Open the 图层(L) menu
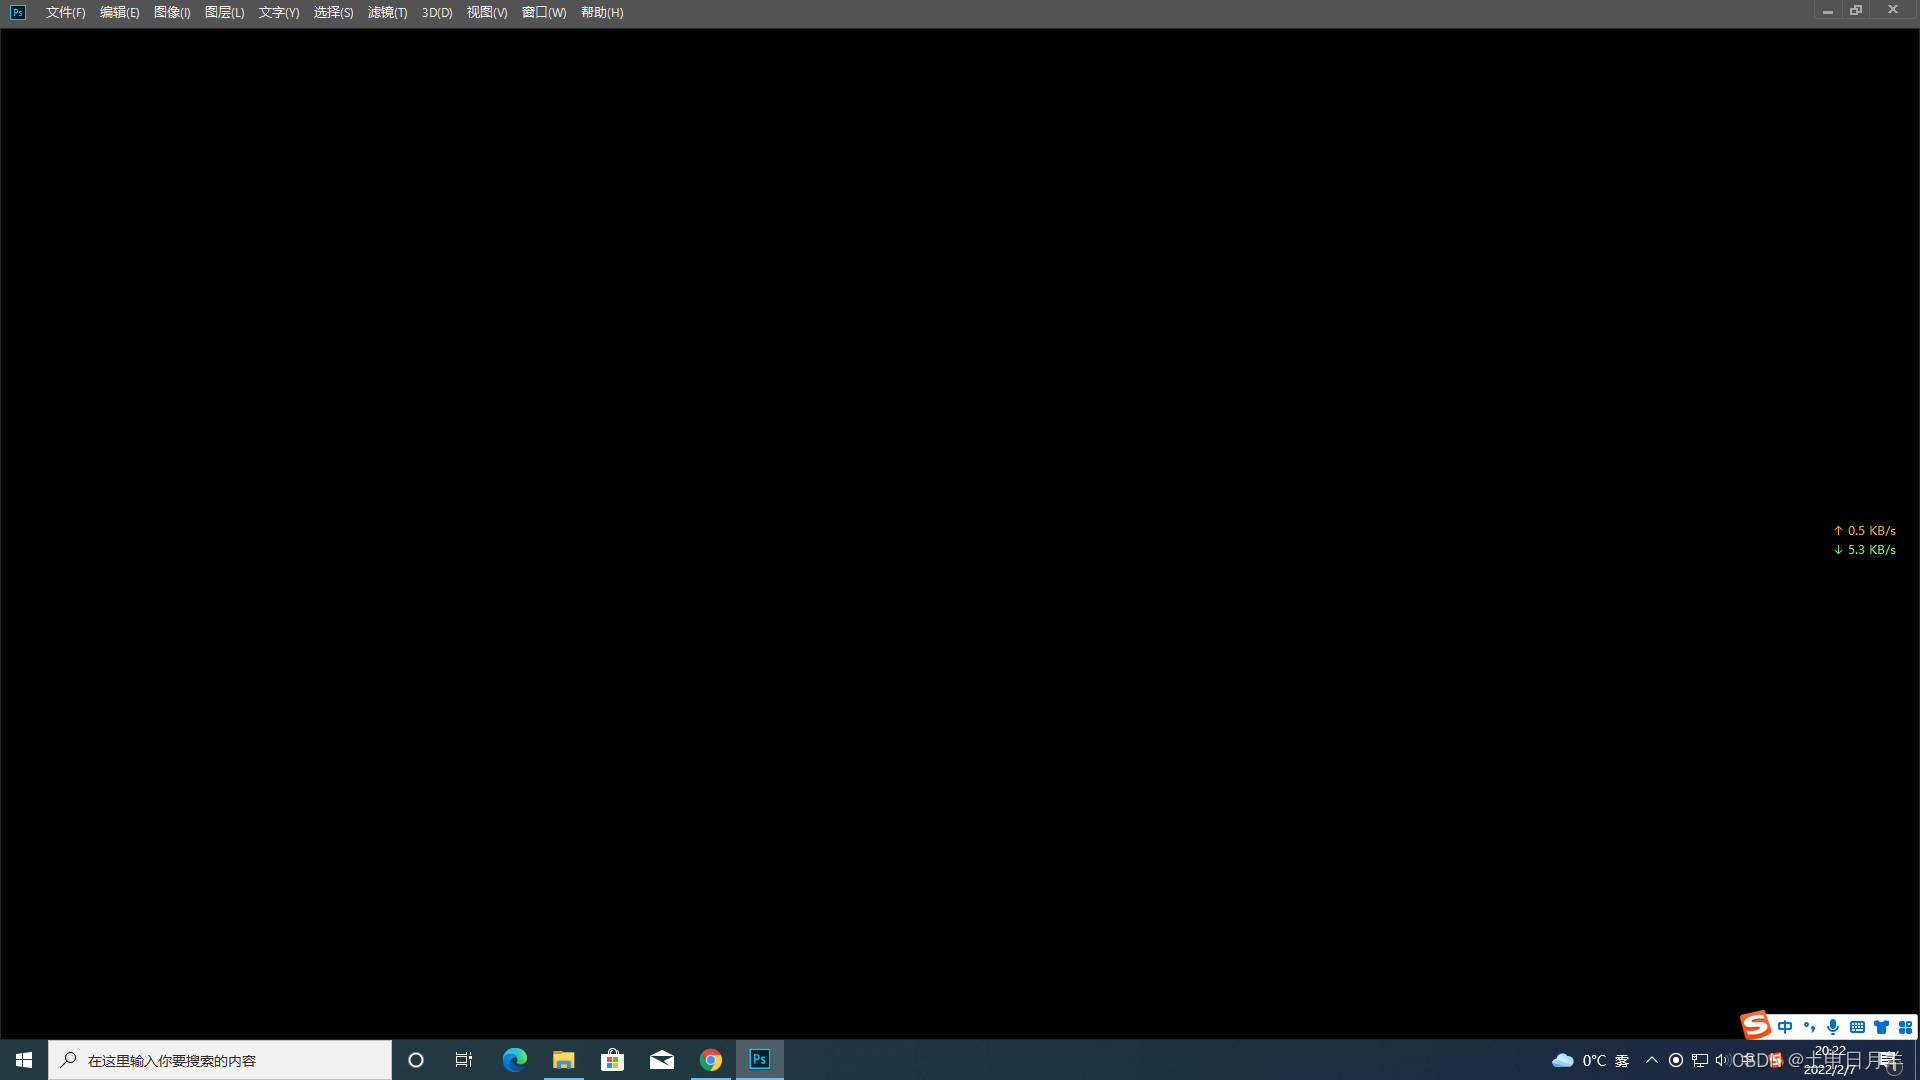 click(x=224, y=12)
